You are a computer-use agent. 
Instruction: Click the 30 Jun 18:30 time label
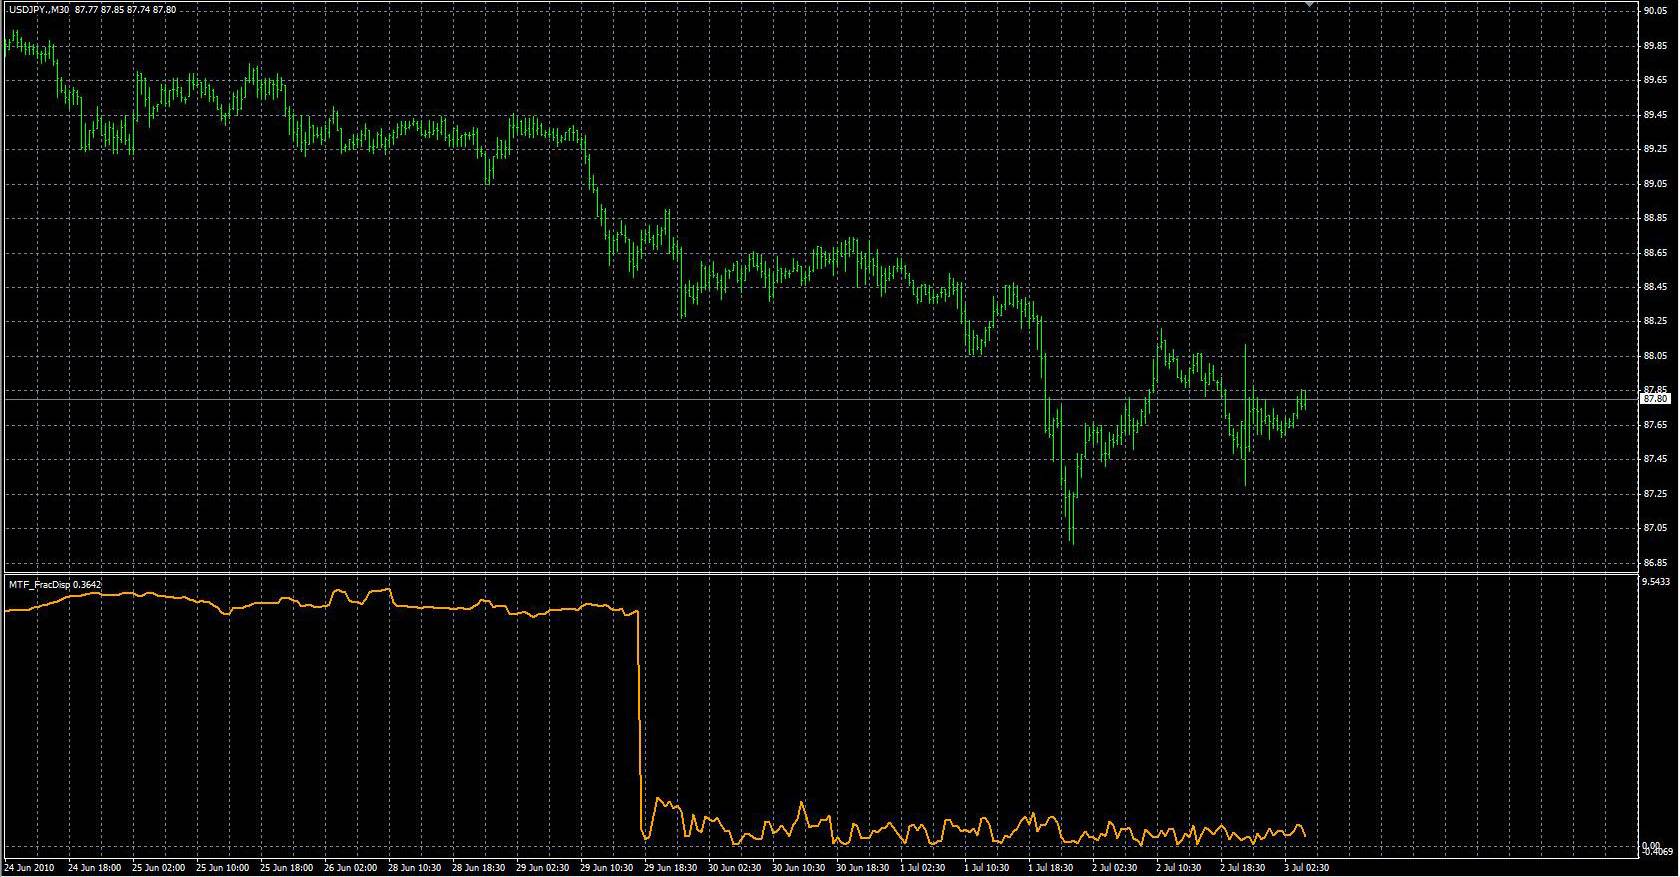[864, 868]
